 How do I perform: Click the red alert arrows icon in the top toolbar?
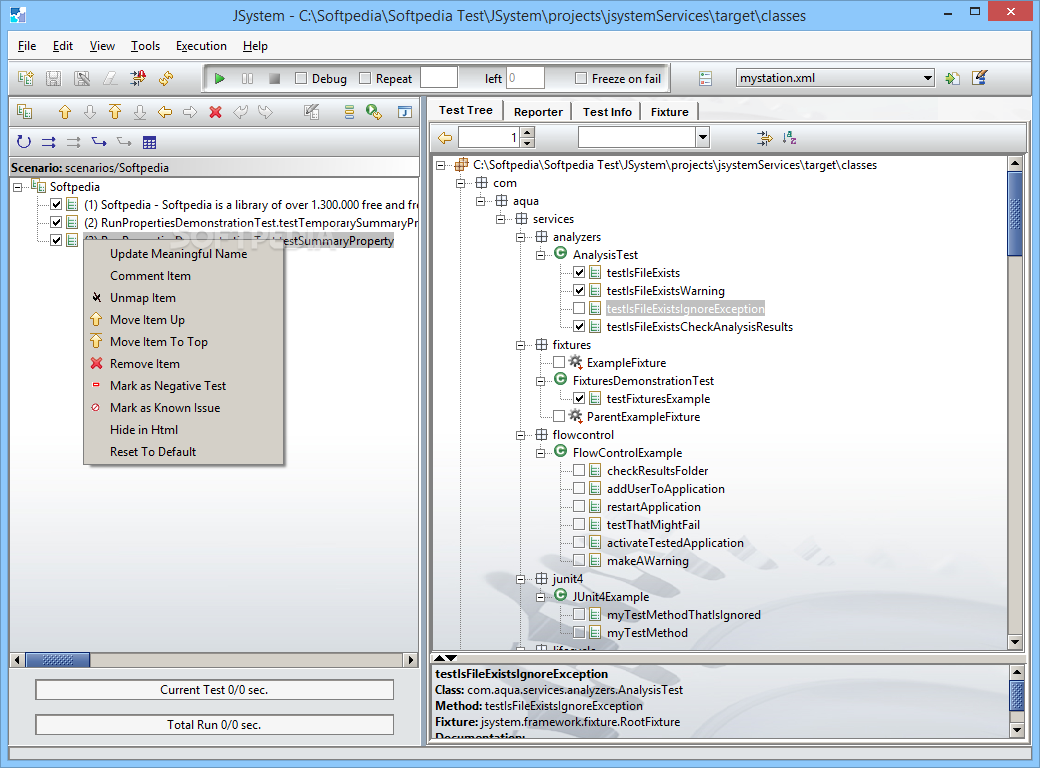138,78
